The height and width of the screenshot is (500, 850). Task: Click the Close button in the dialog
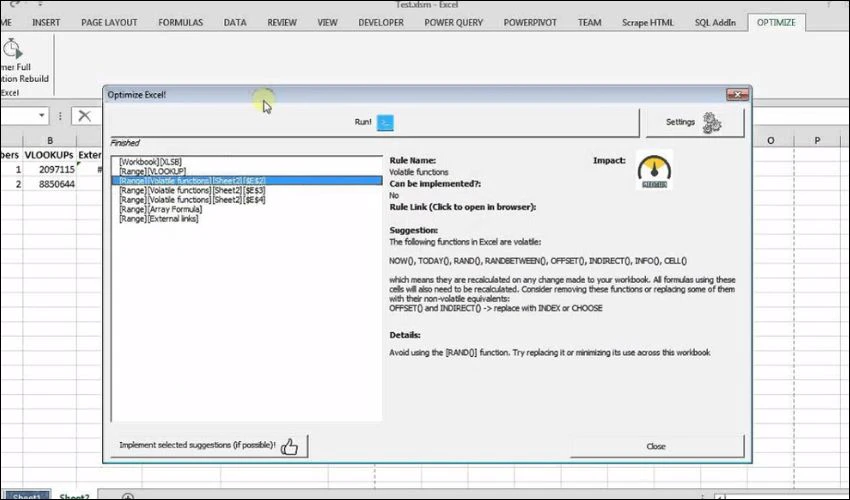click(656, 446)
